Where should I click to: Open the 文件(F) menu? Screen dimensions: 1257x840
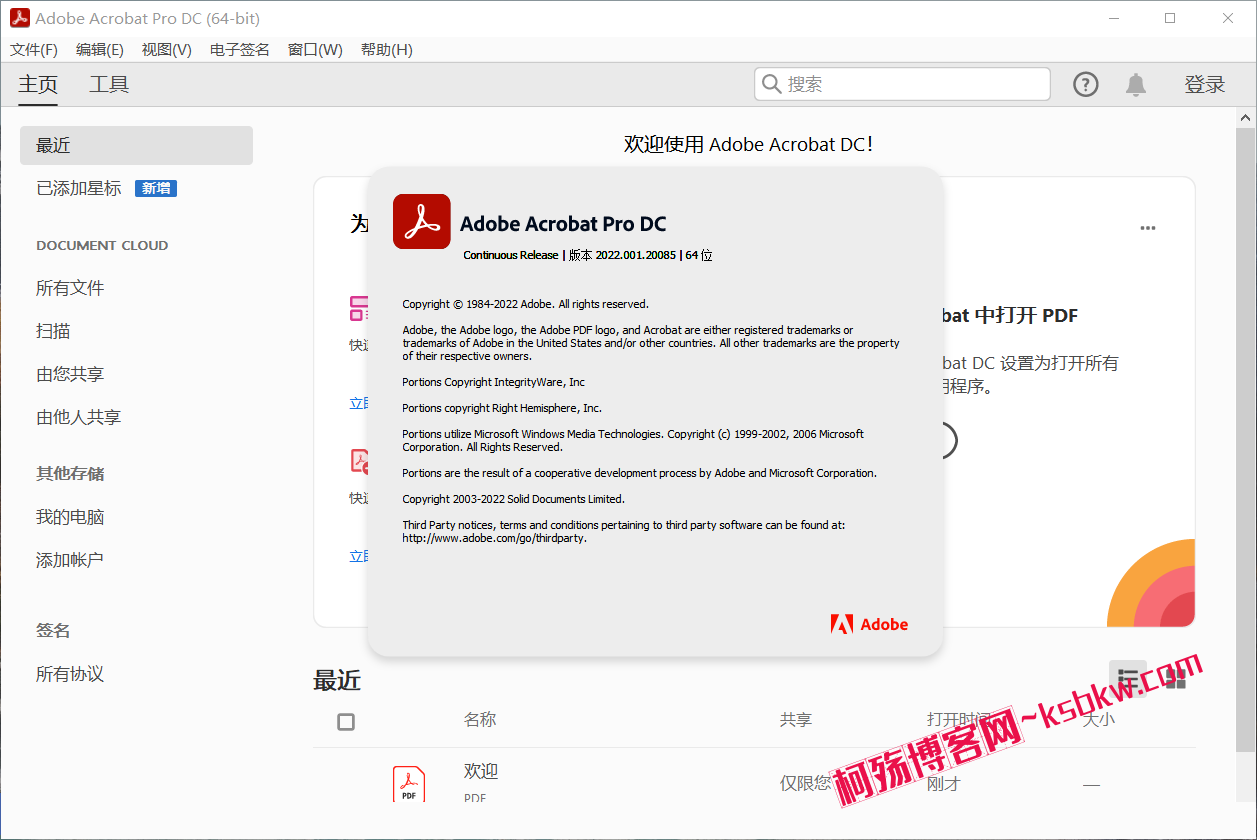[x=34, y=50]
